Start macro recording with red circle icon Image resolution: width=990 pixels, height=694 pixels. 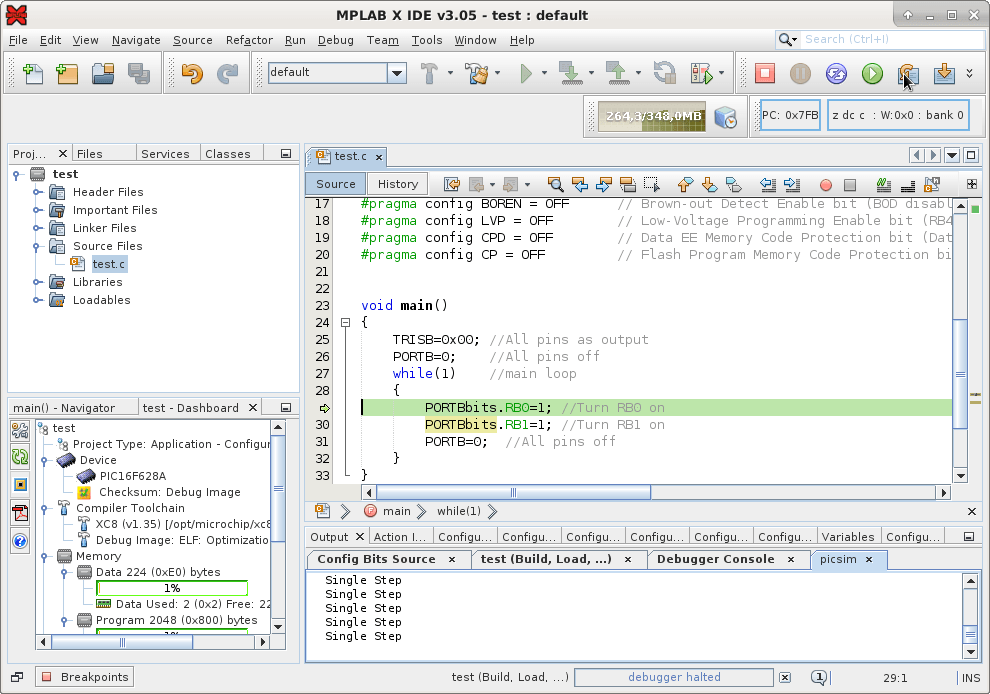point(825,185)
